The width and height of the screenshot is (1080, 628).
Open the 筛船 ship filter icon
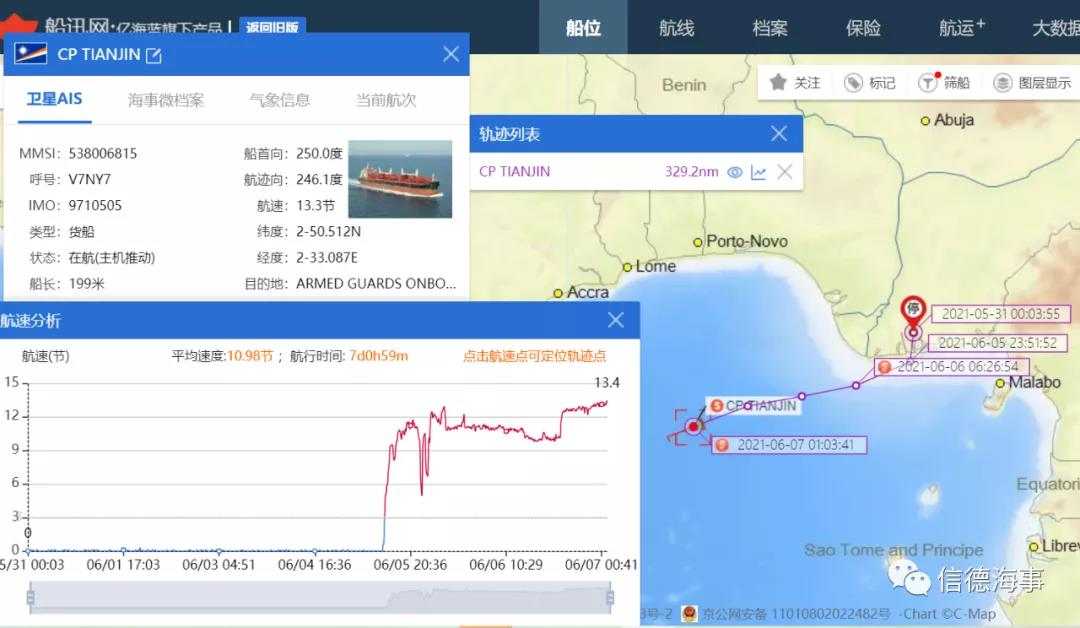[928, 82]
